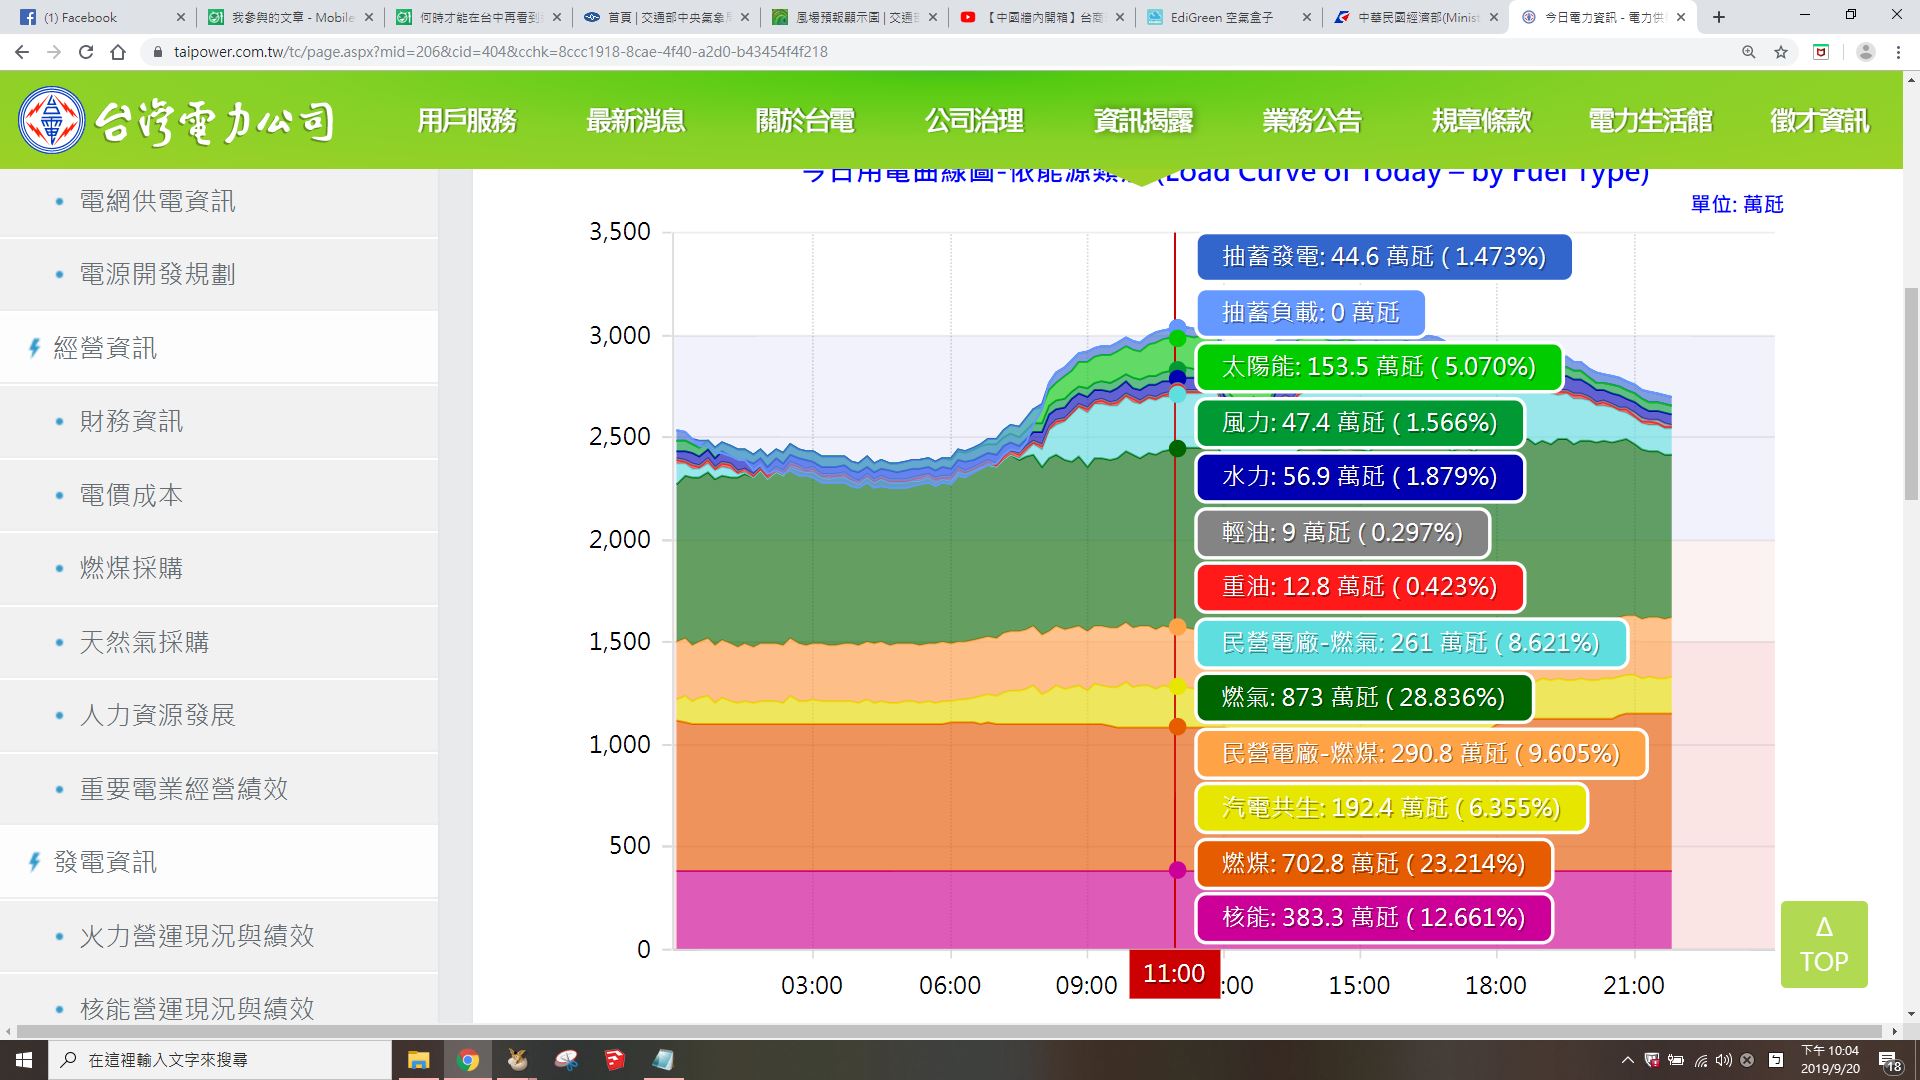
Task: Click the Windows taskbar search box
Action: [220, 1060]
